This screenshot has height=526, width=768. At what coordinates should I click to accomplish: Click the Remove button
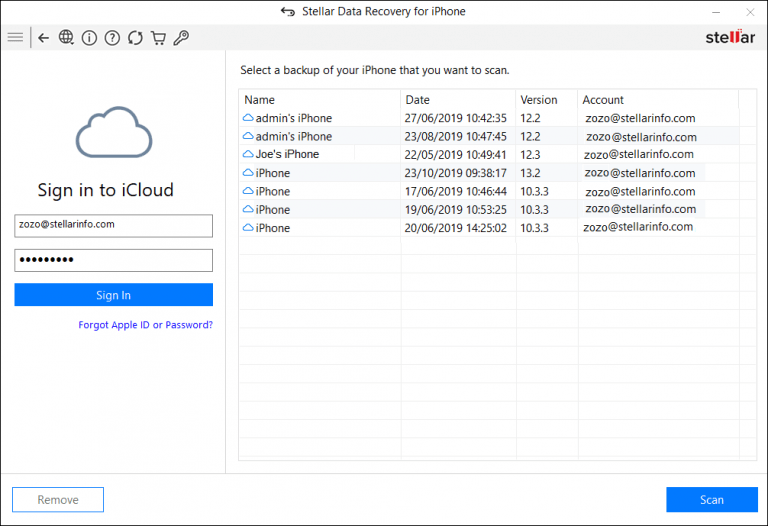point(58,500)
